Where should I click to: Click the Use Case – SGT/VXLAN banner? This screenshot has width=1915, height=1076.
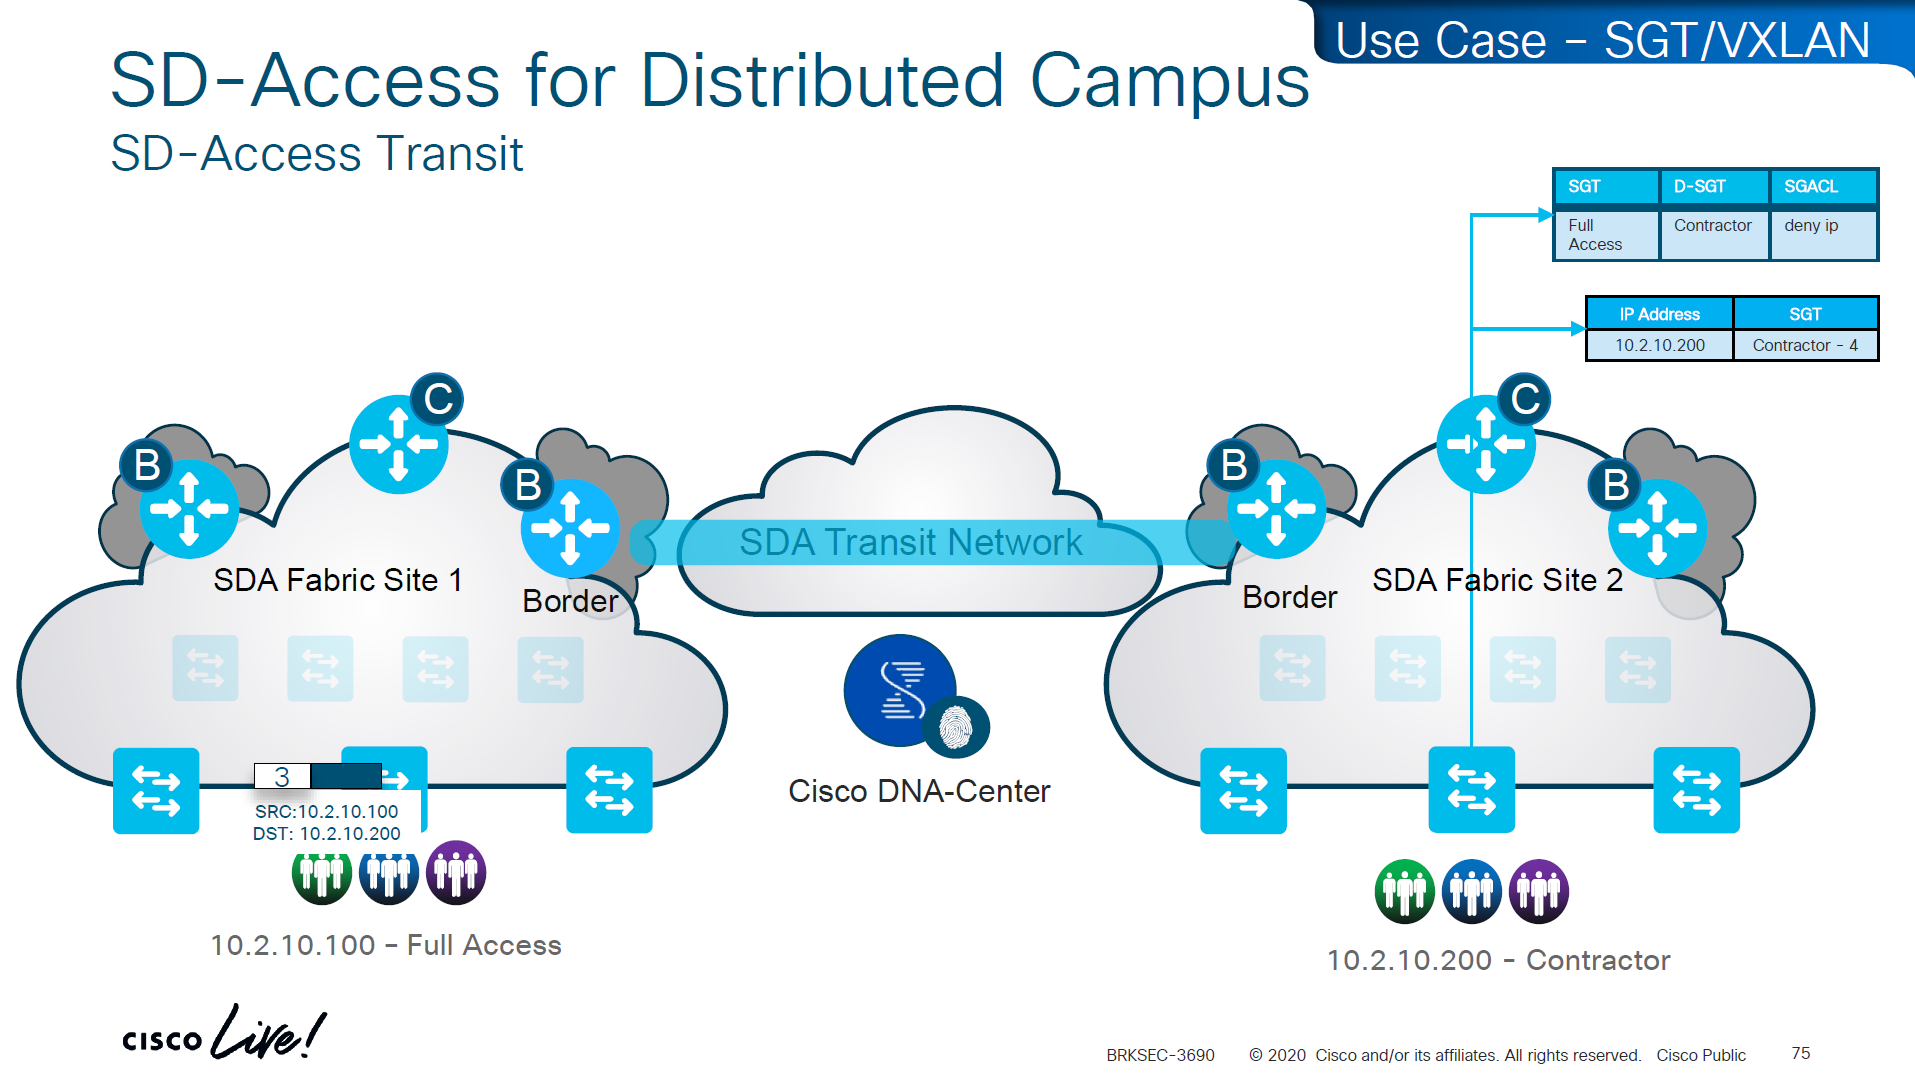[1602, 40]
